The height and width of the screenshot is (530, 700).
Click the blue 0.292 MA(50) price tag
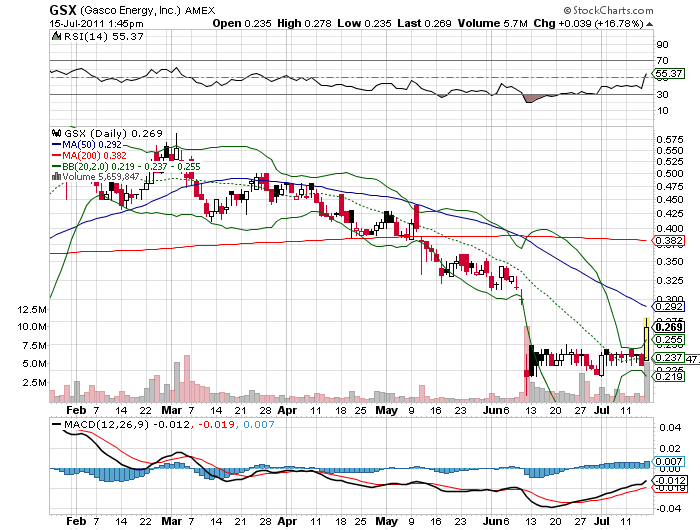click(x=669, y=306)
